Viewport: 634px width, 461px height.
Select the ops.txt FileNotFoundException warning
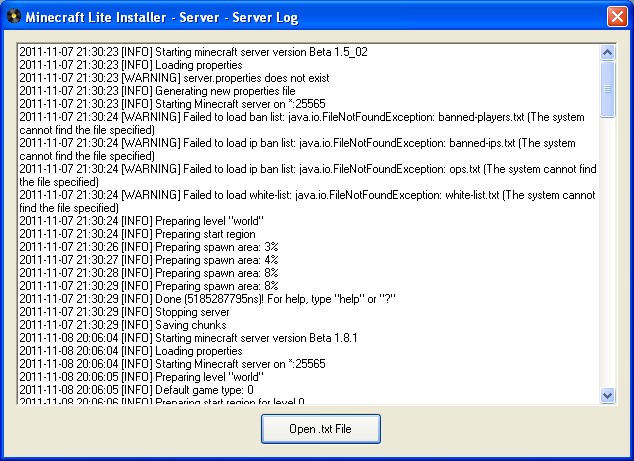click(308, 175)
